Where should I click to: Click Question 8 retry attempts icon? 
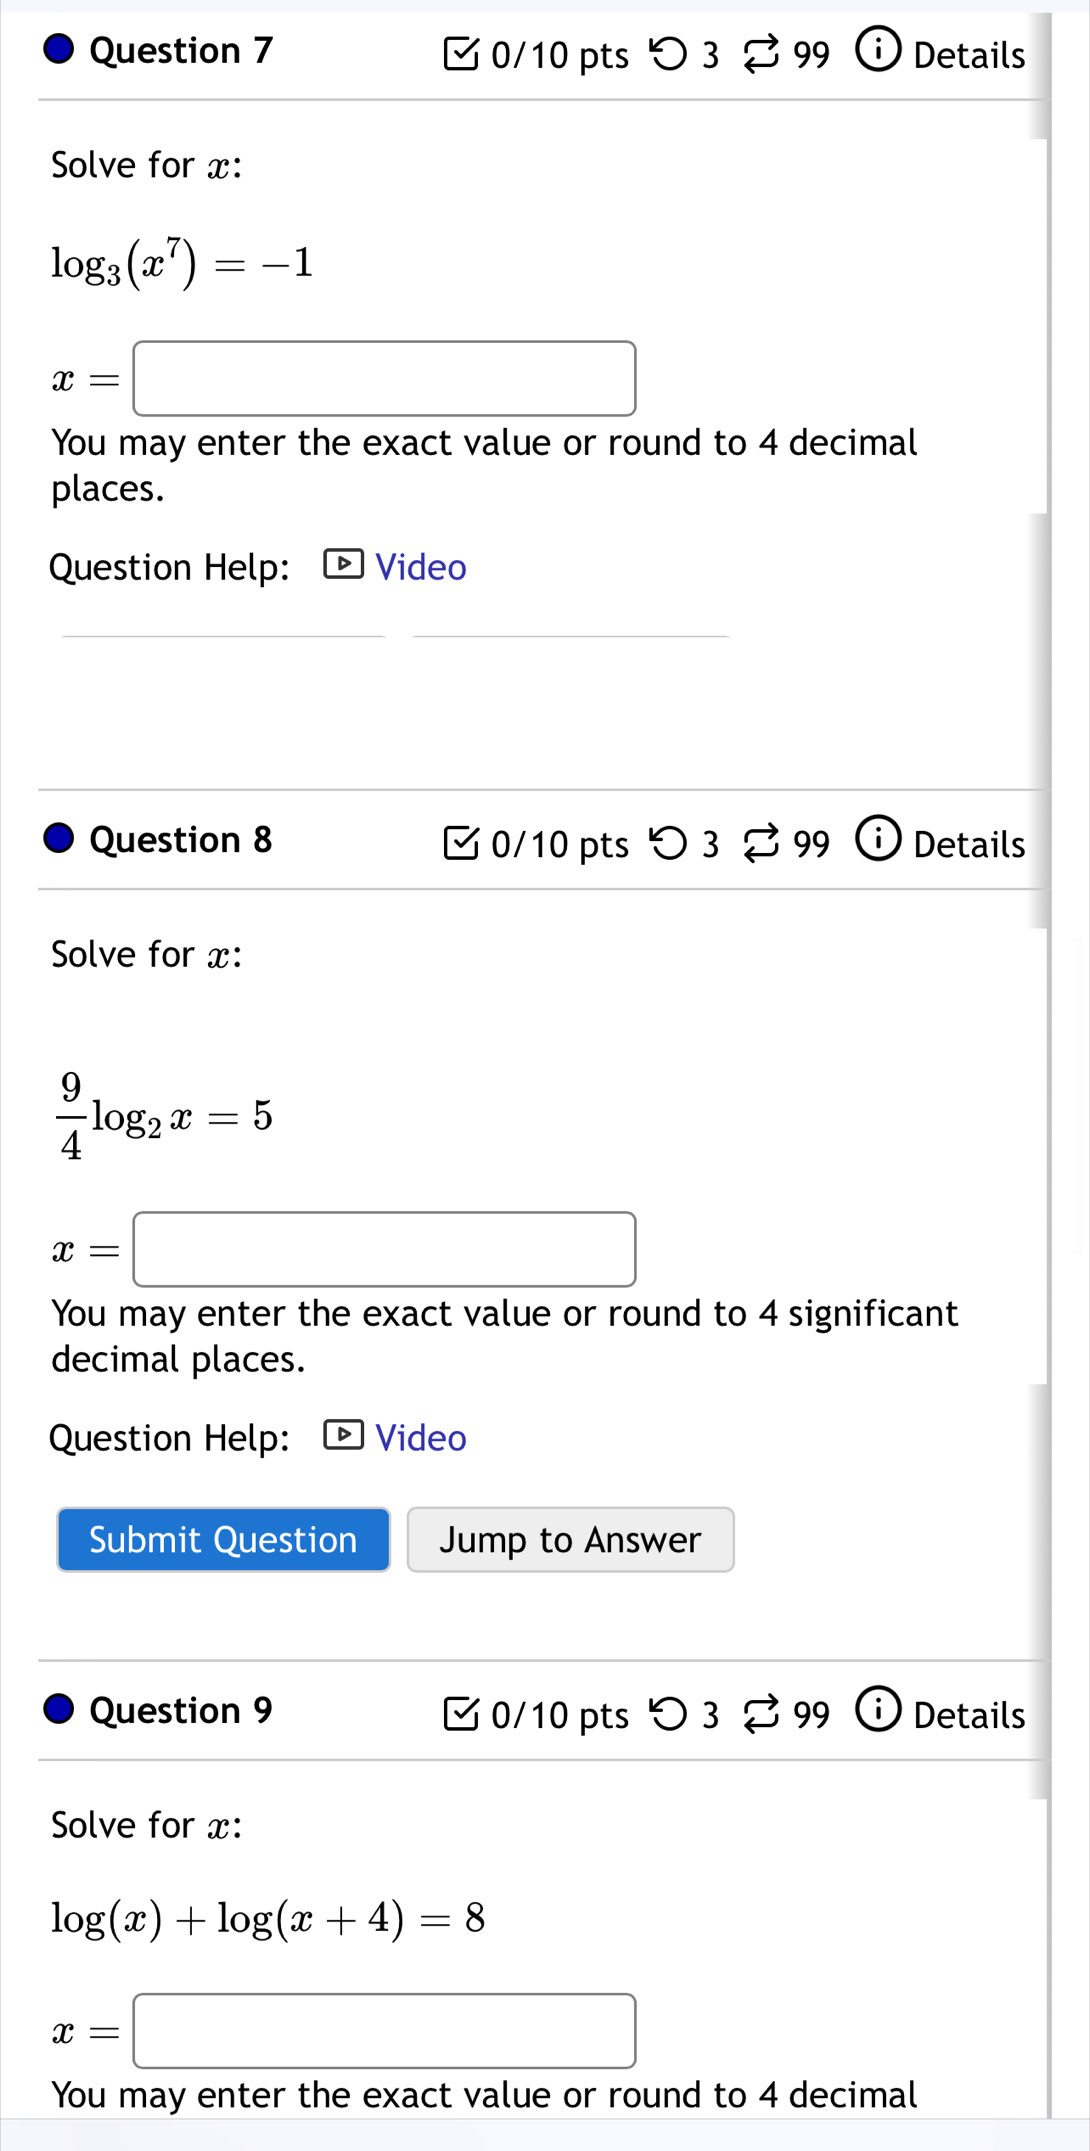668,844
